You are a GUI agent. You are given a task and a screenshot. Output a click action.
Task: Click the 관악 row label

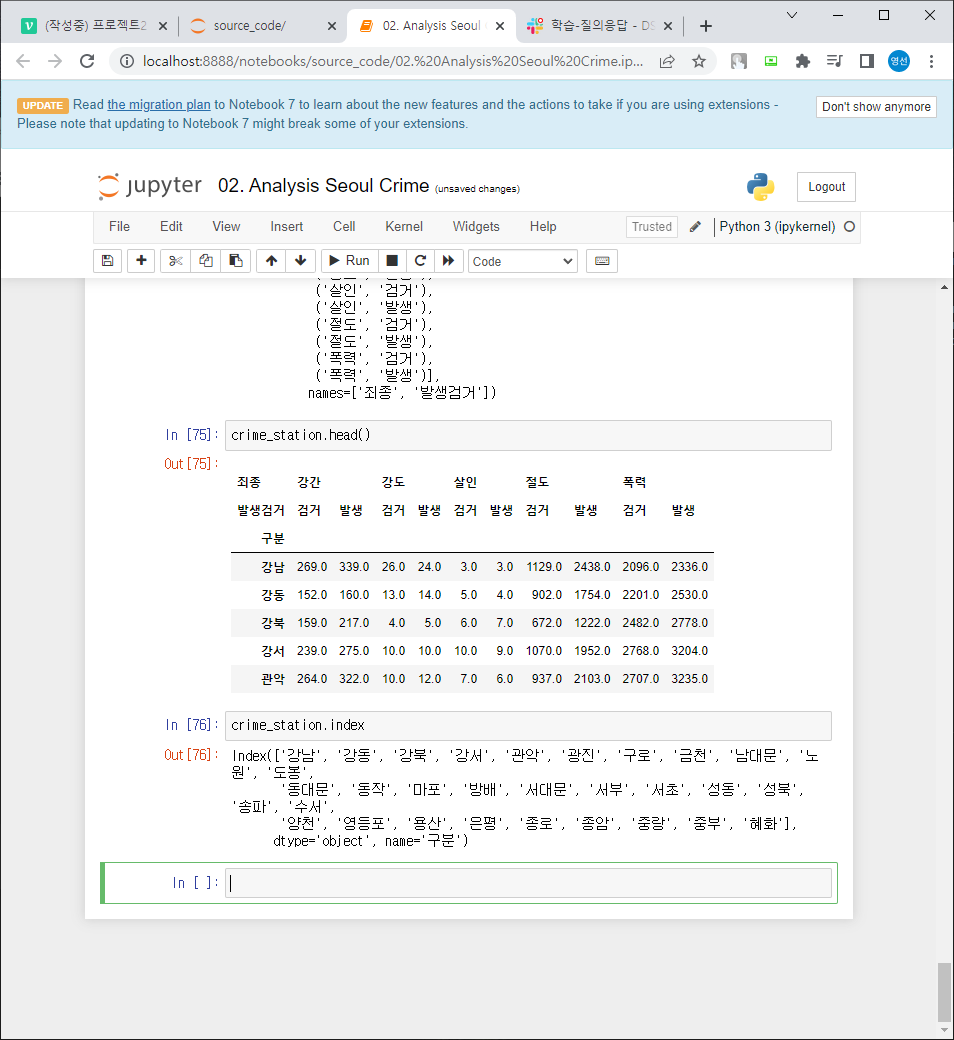[273, 679]
